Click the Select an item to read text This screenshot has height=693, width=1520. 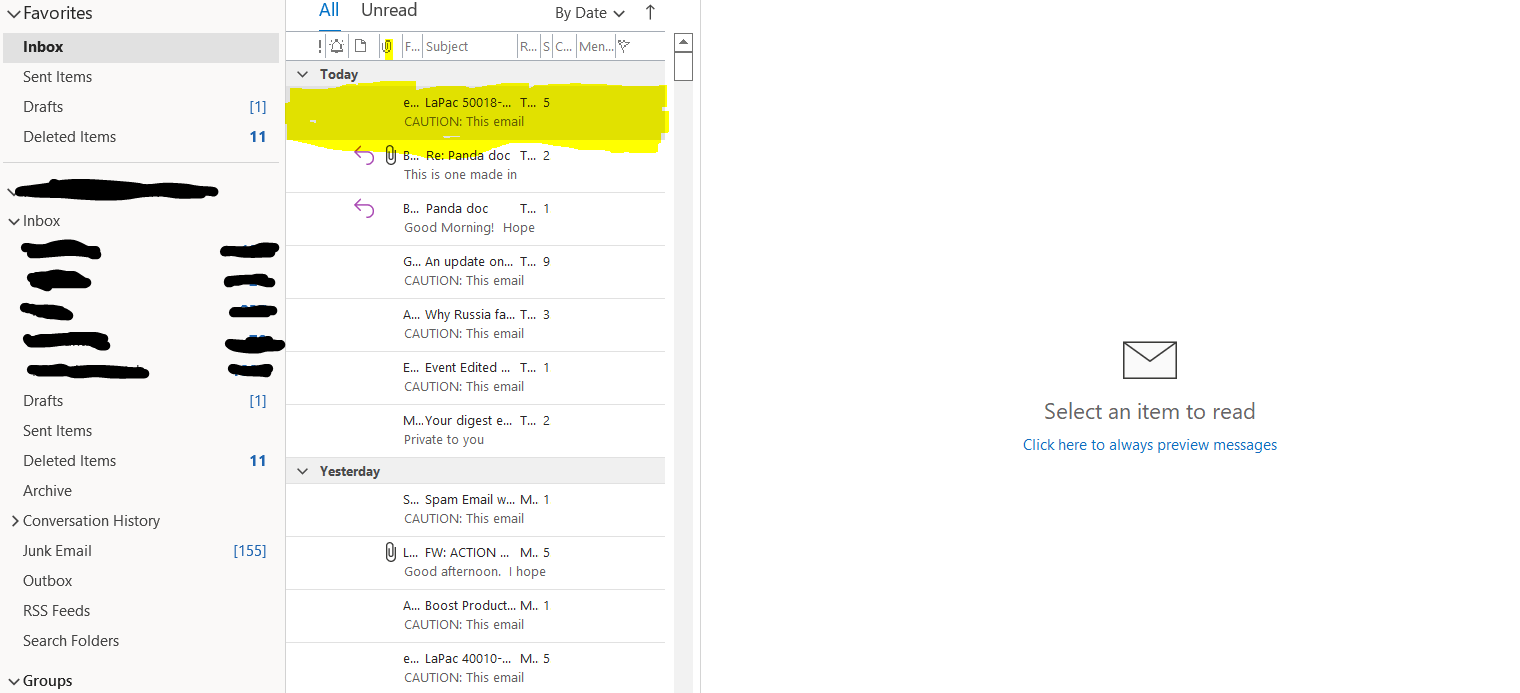[x=1150, y=412]
